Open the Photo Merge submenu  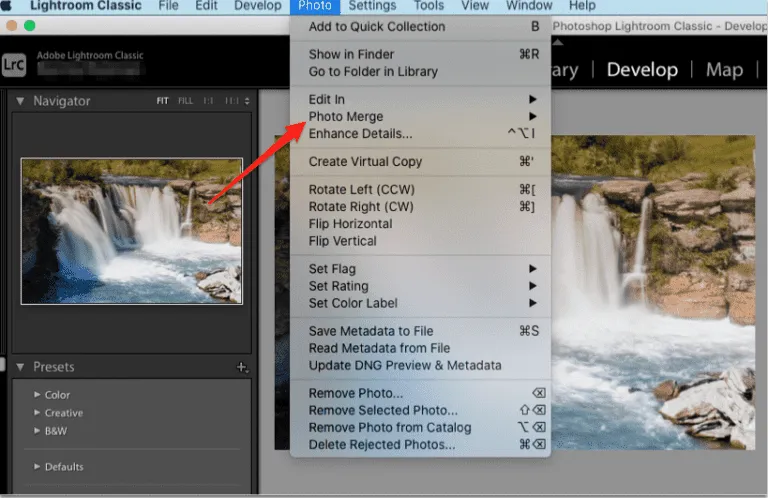tap(420, 117)
